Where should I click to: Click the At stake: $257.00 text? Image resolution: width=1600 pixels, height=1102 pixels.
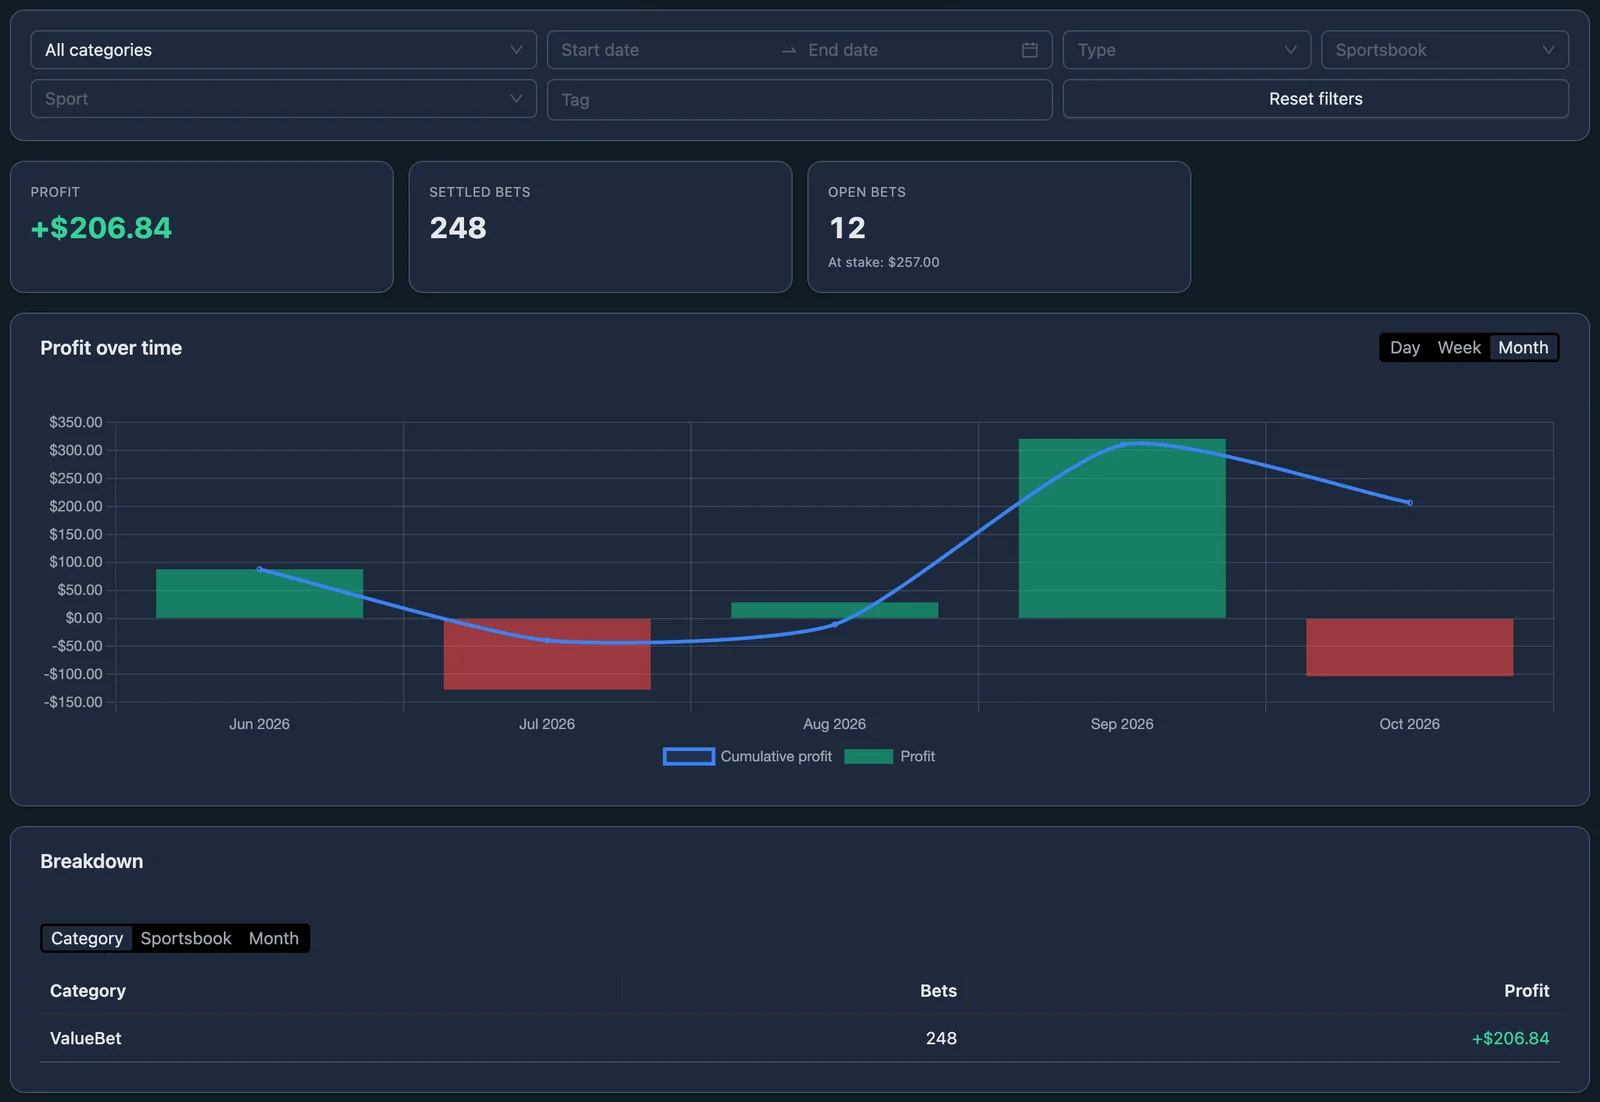pos(883,262)
